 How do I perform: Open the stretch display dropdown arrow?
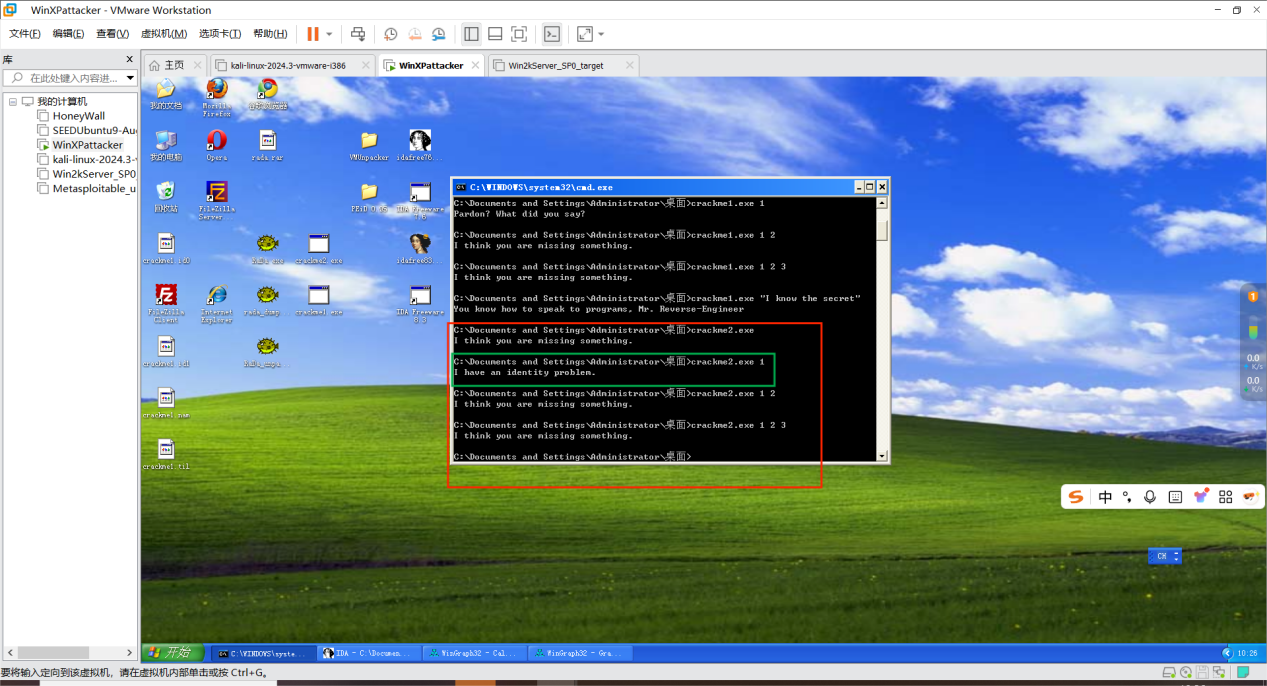click(x=601, y=34)
